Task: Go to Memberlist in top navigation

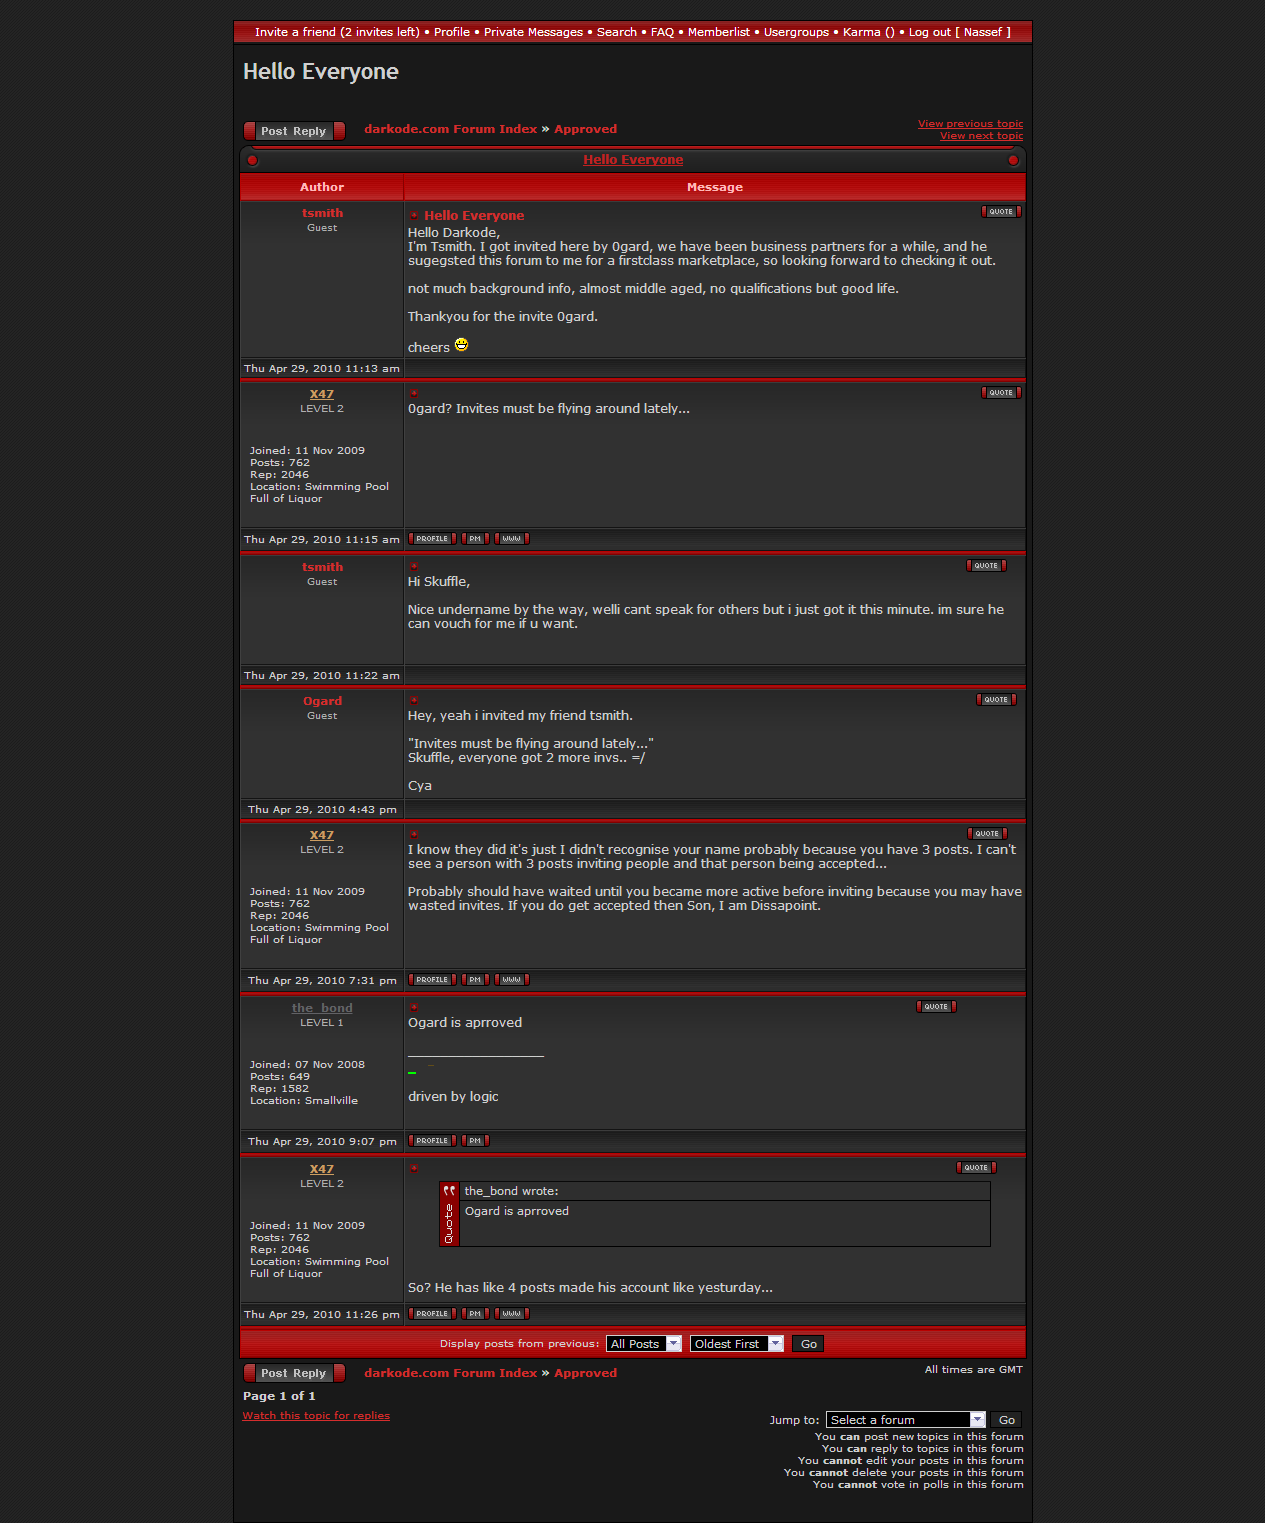Action: click(x=718, y=32)
